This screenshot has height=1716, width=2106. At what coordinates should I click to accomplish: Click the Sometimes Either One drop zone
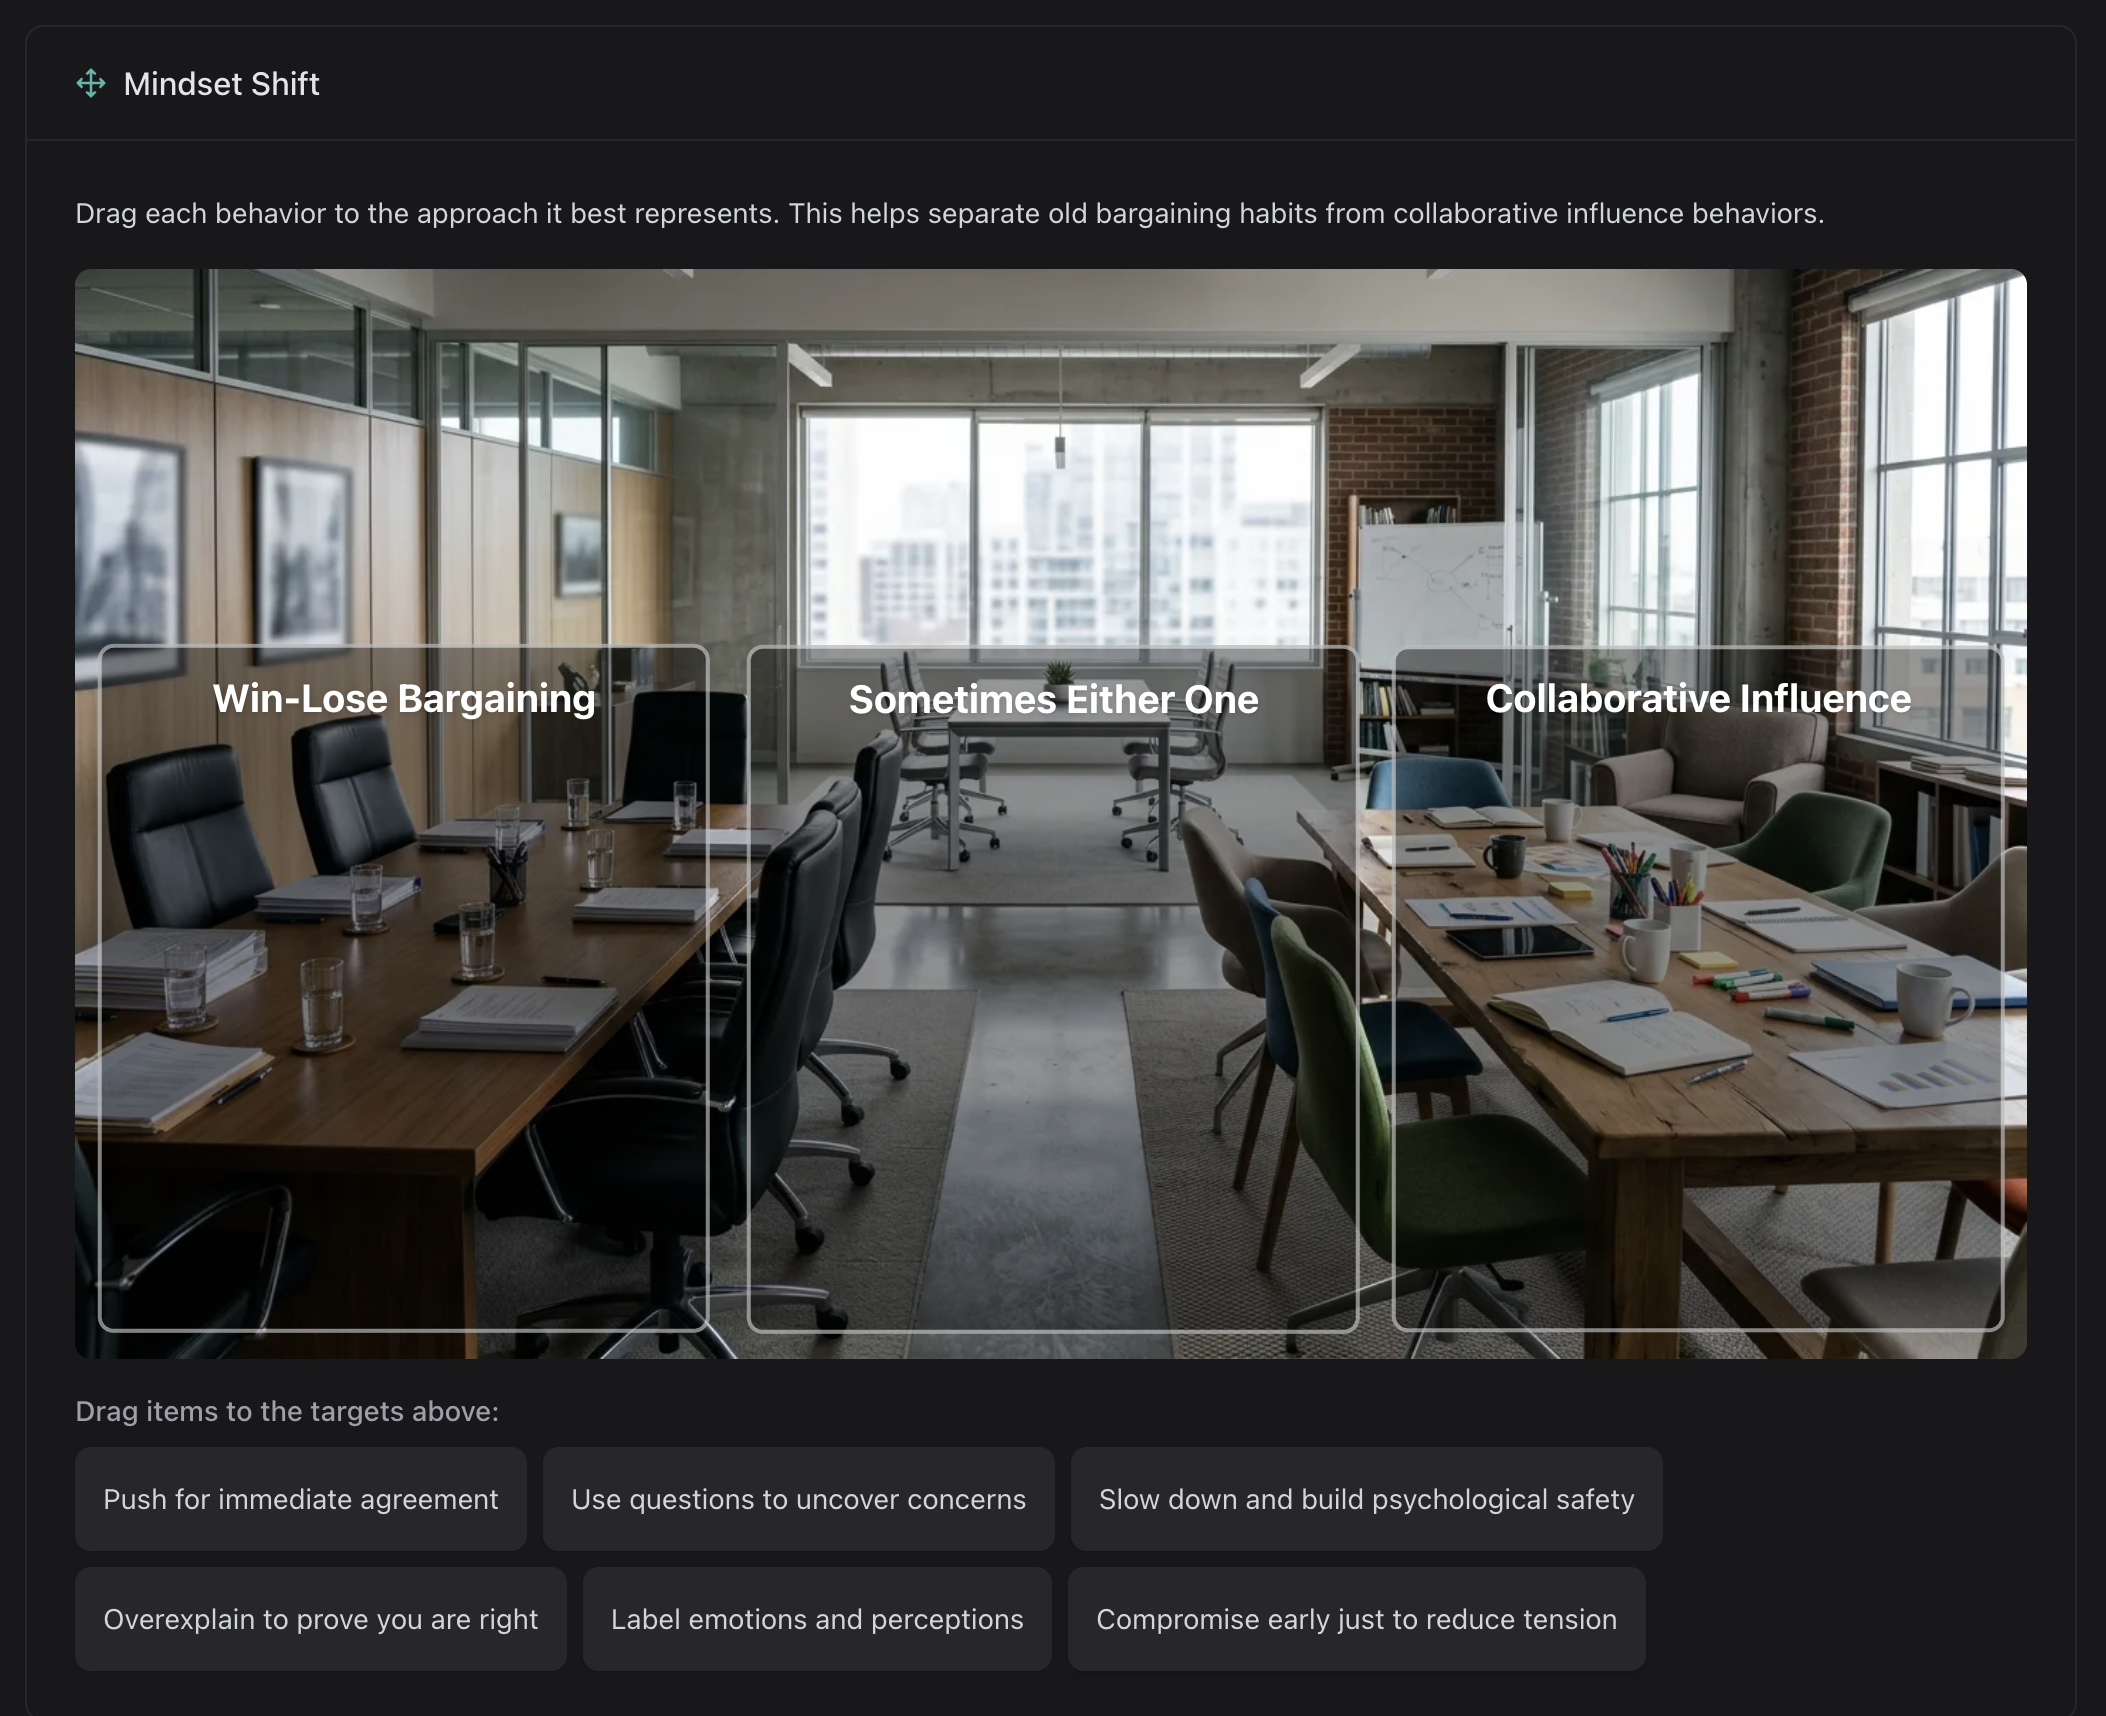pyautogui.click(x=1053, y=988)
